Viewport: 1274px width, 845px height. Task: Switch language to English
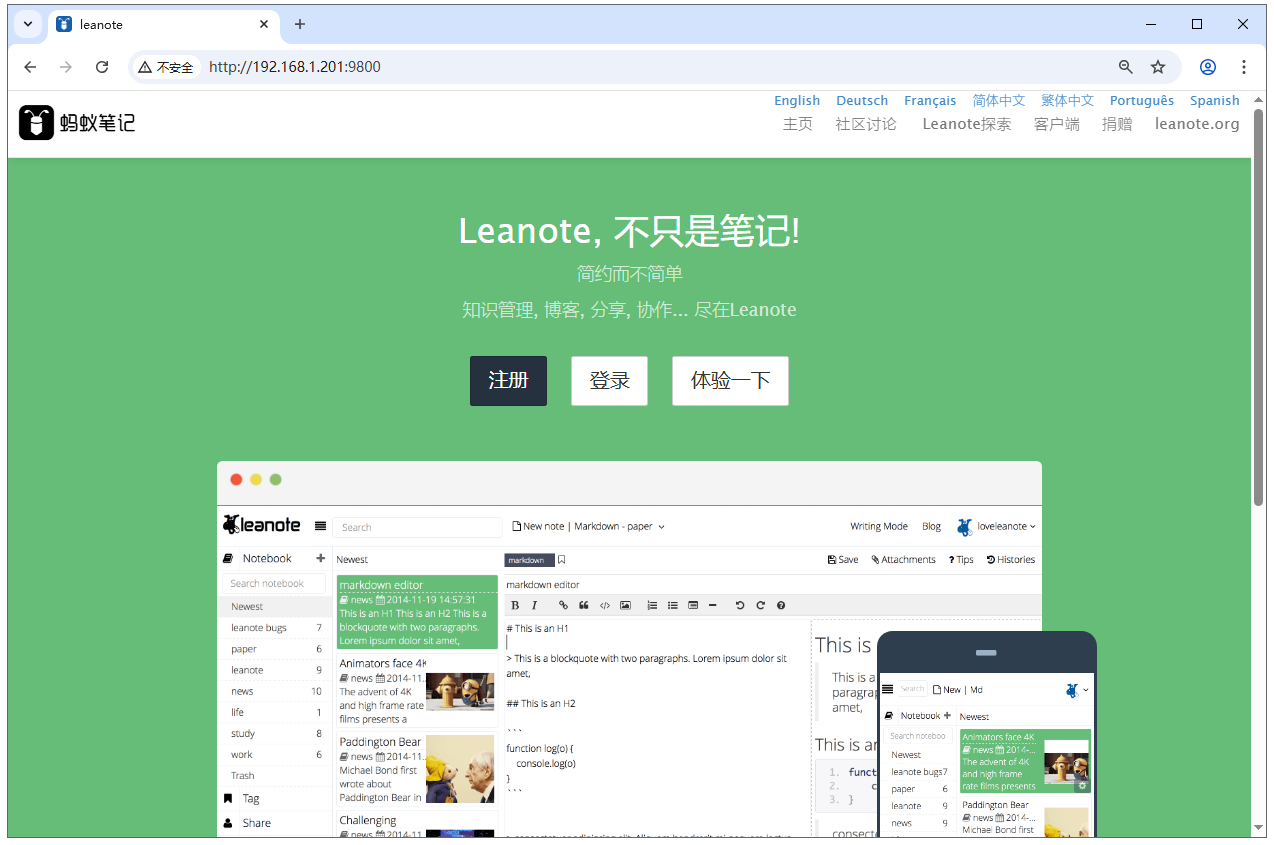click(797, 100)
